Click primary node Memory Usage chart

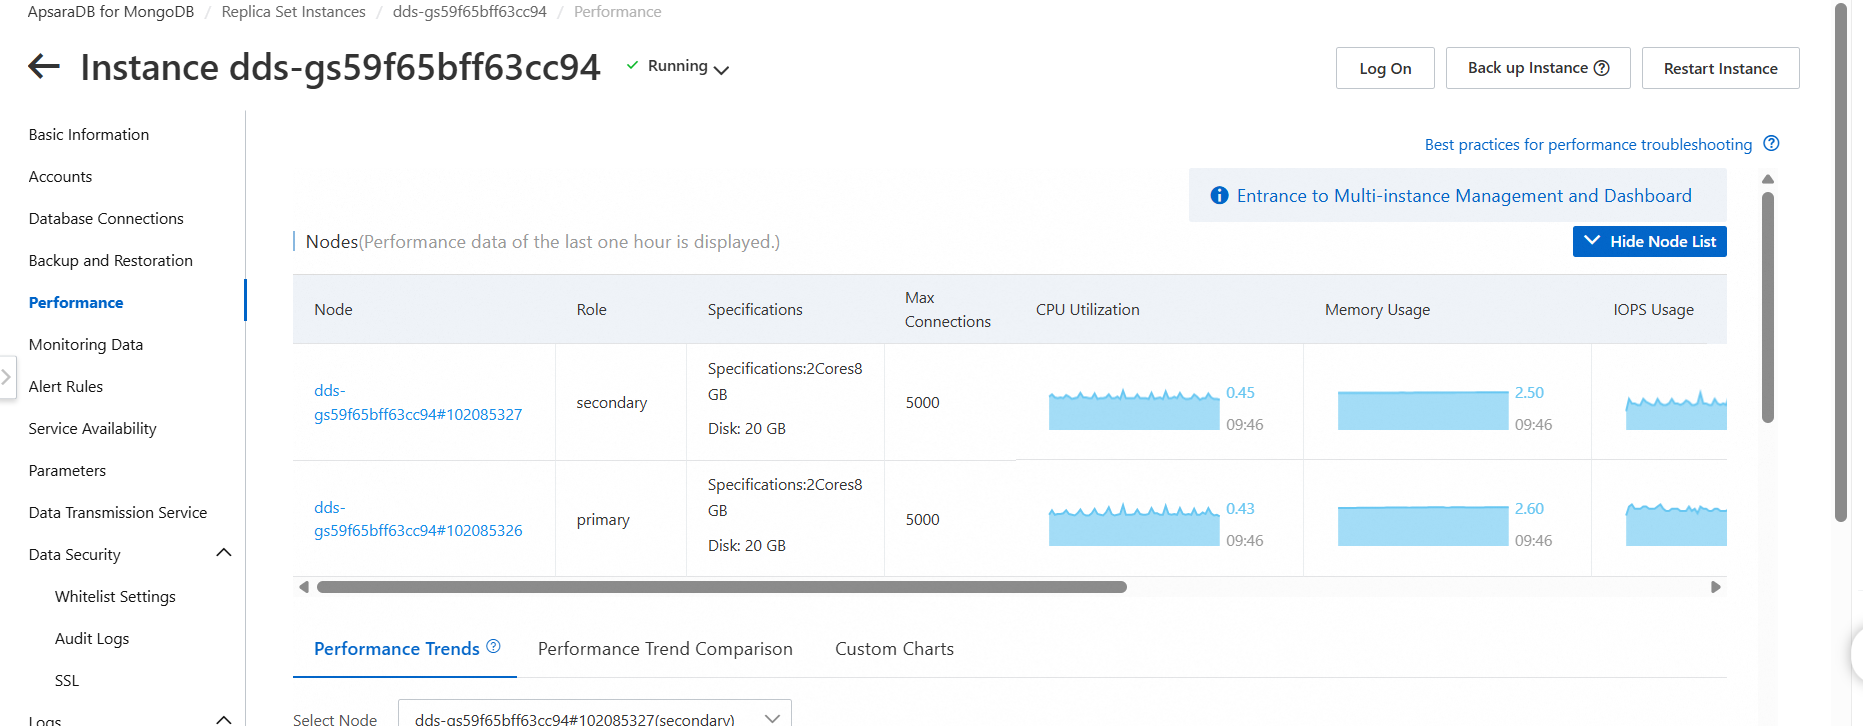(1422, 526)
